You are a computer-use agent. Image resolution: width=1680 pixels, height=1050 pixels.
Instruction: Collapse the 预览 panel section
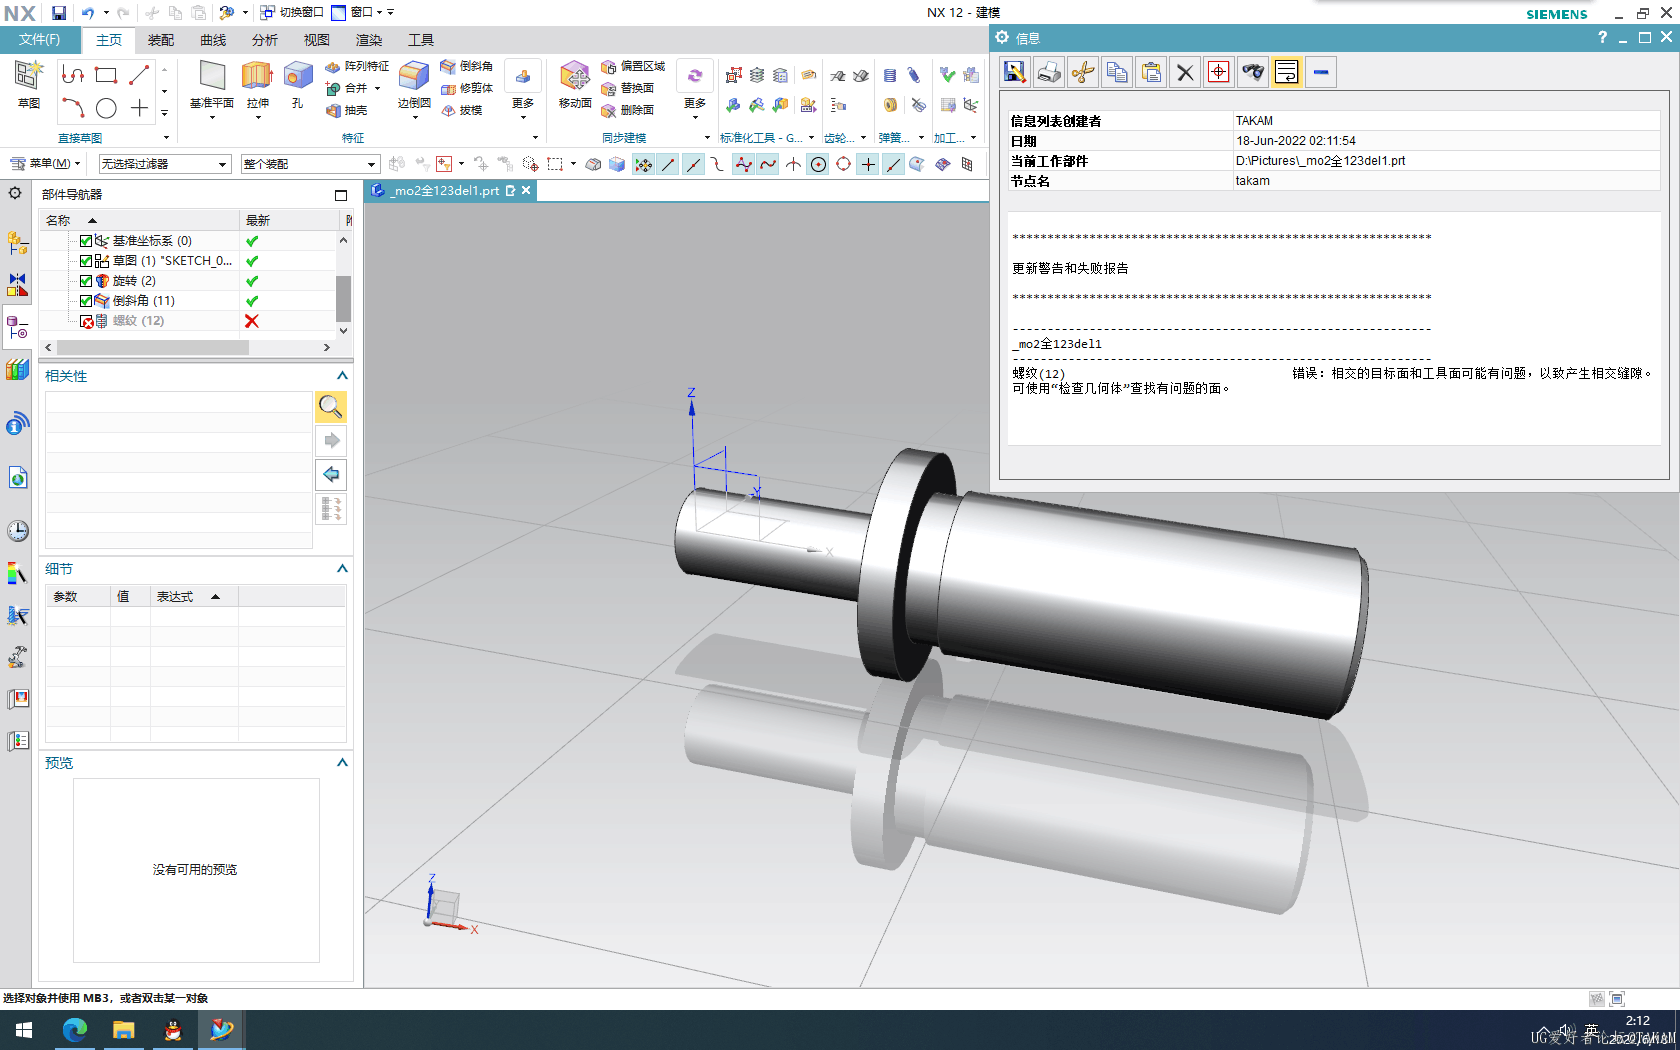click(x=342, y=763)
